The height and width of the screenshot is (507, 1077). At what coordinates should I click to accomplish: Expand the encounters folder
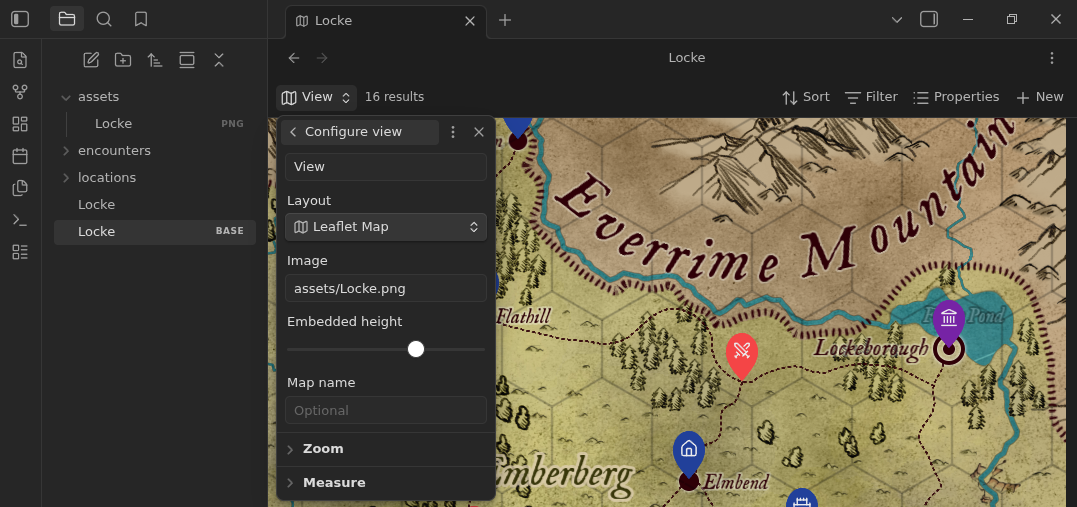[155, 150]
